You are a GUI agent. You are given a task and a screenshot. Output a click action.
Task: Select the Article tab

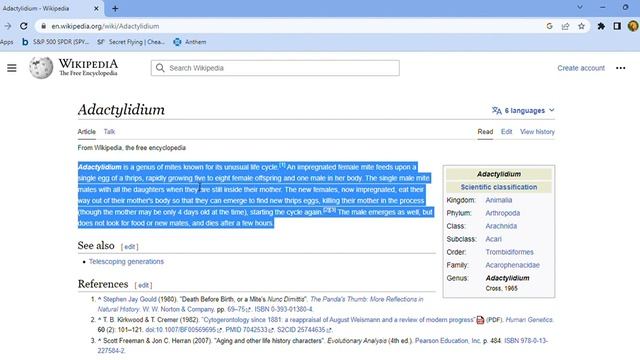(87, 132)
